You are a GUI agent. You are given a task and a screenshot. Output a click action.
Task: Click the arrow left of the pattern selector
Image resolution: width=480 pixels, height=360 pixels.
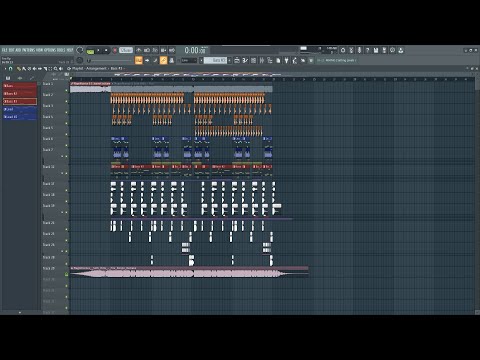coord(201,60)
